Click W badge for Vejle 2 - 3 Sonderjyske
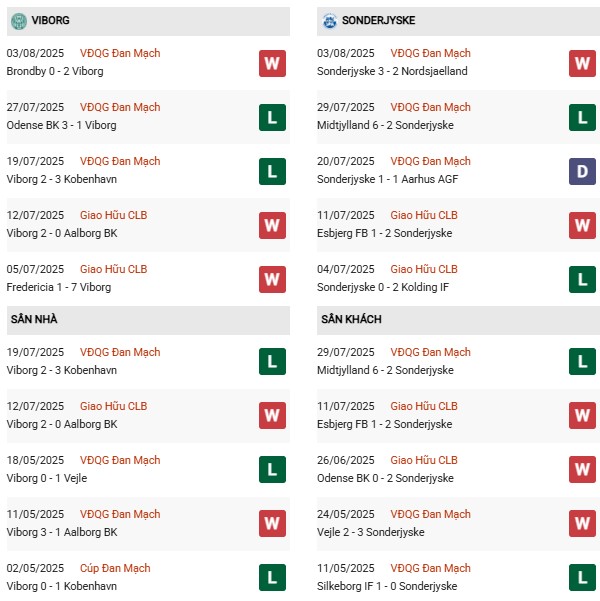 [583, 524]
